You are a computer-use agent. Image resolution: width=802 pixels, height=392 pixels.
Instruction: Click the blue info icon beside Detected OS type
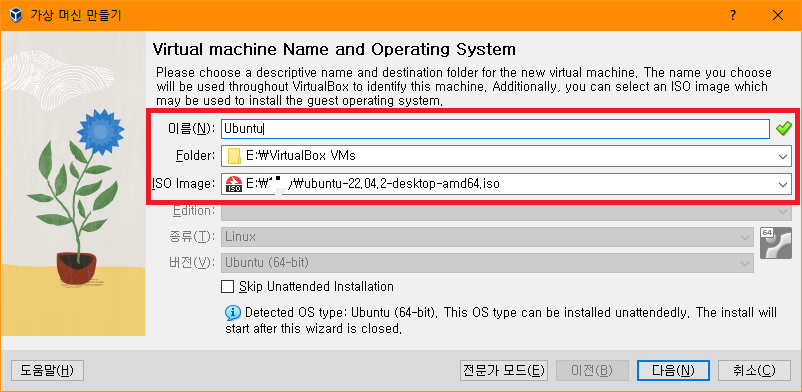233,312
